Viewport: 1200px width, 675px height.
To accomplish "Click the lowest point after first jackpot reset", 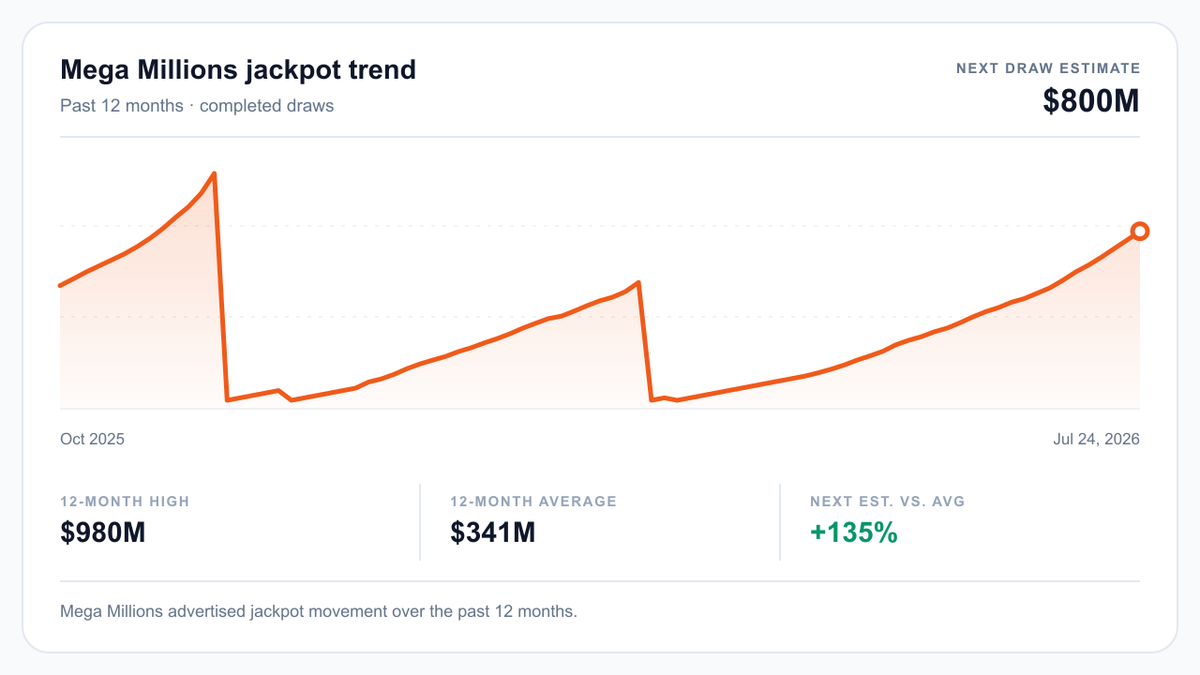I will (228, 400).
